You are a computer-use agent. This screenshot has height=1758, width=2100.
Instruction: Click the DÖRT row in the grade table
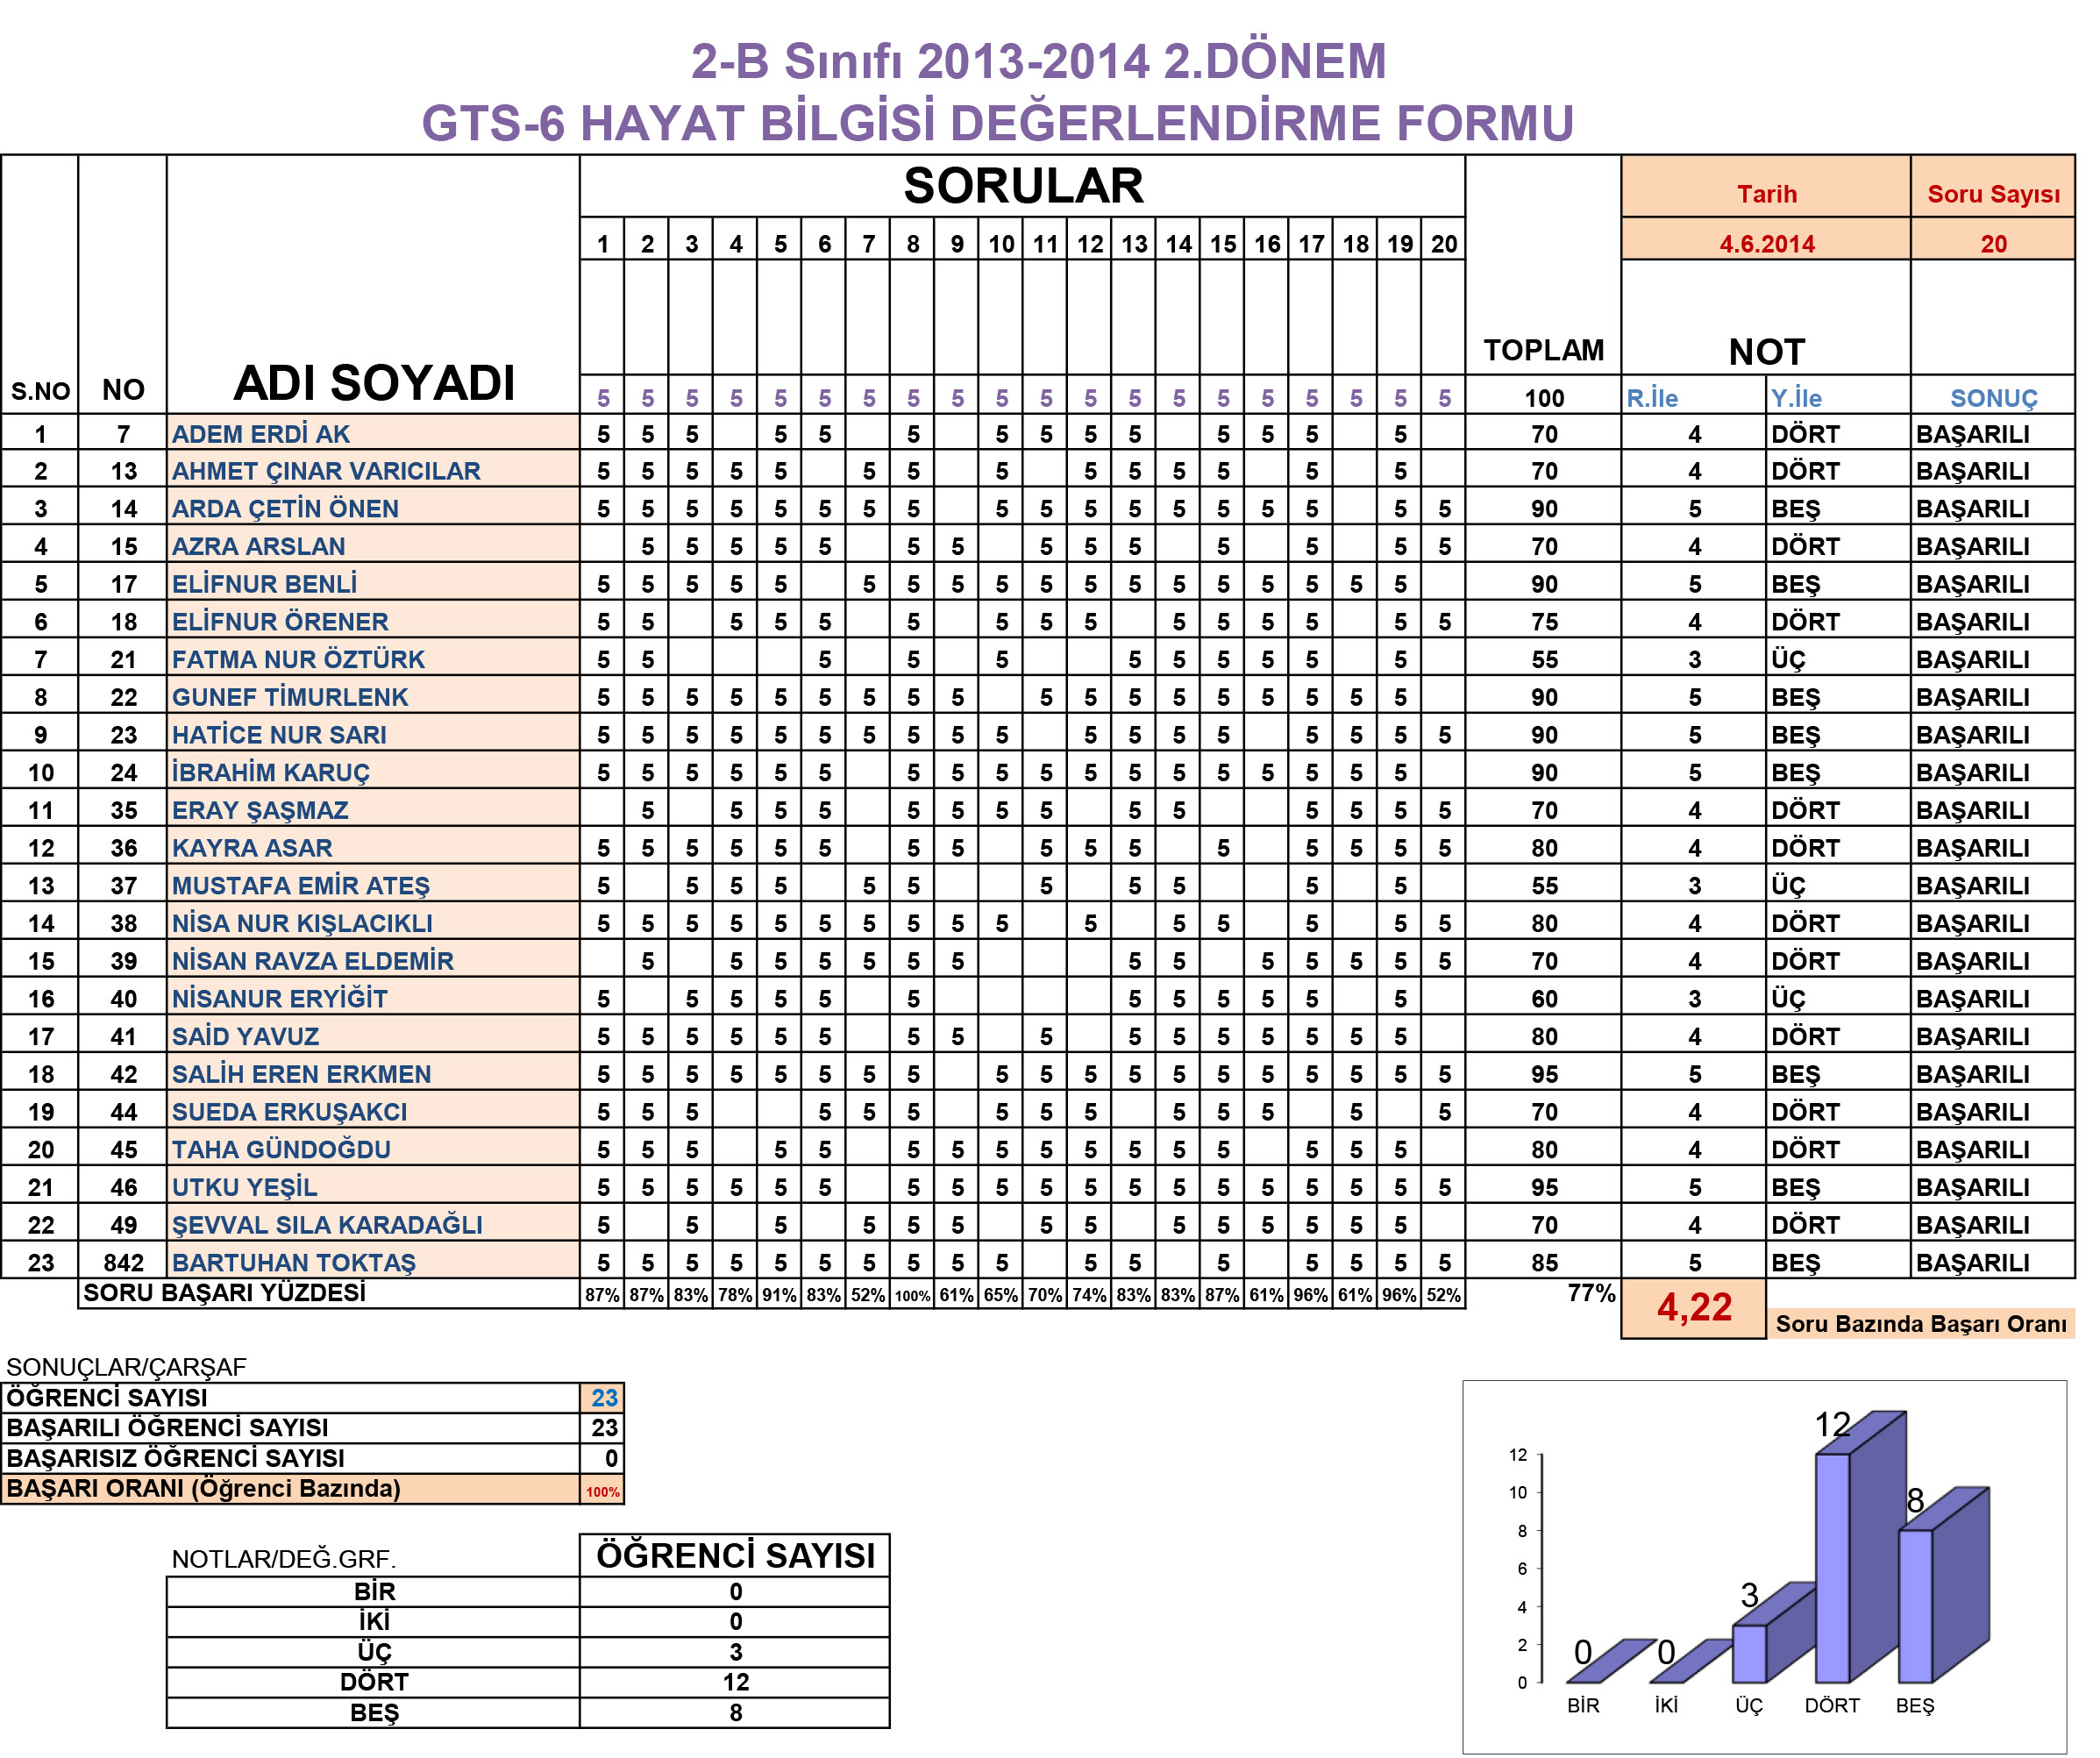click(x=528, y=1683)
